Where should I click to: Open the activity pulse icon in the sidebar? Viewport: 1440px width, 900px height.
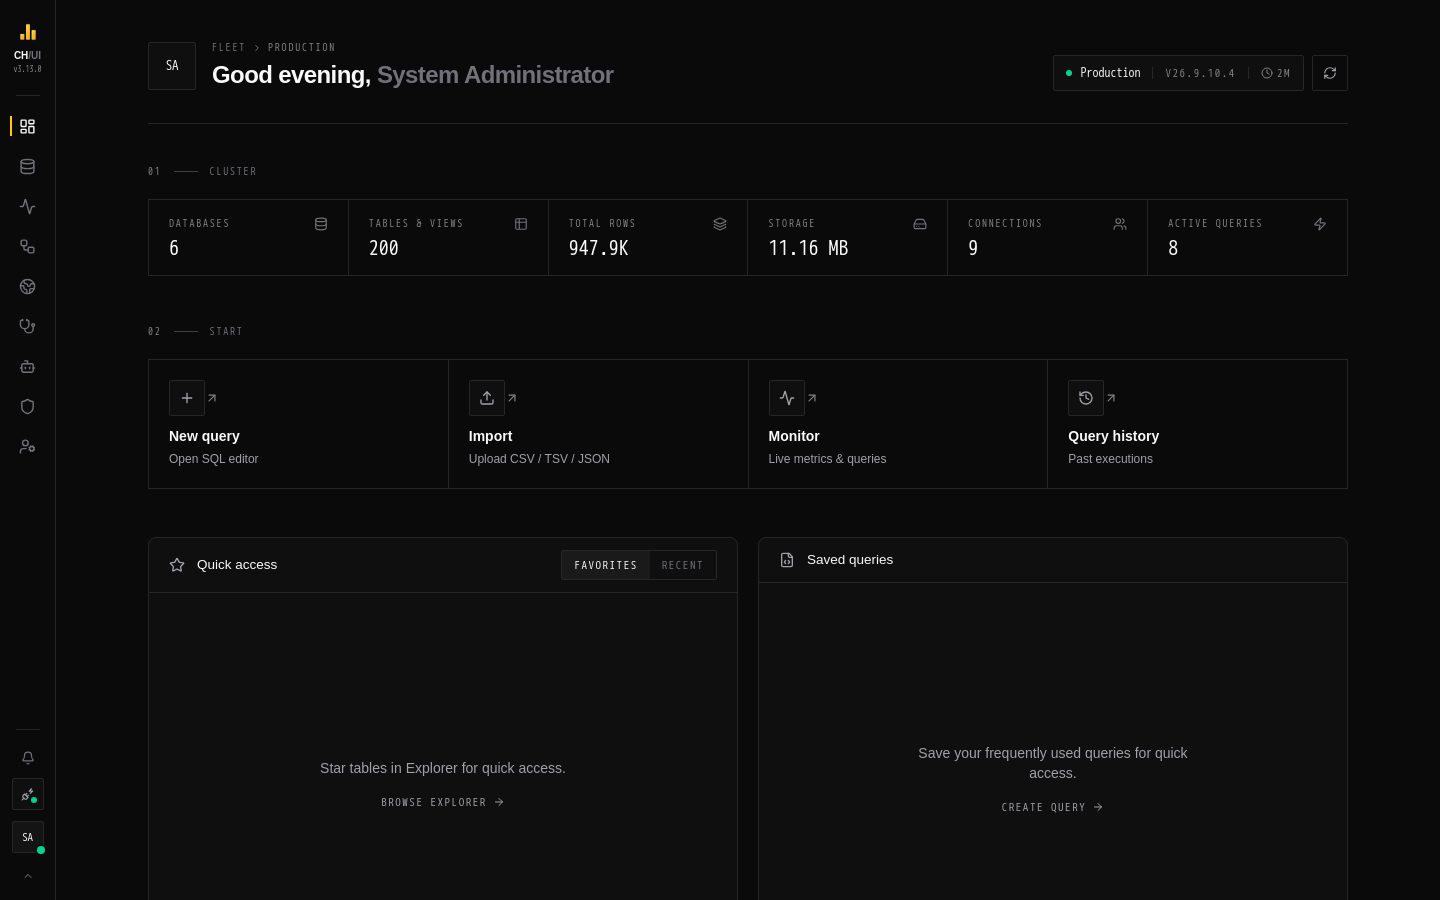pos(28,207)
